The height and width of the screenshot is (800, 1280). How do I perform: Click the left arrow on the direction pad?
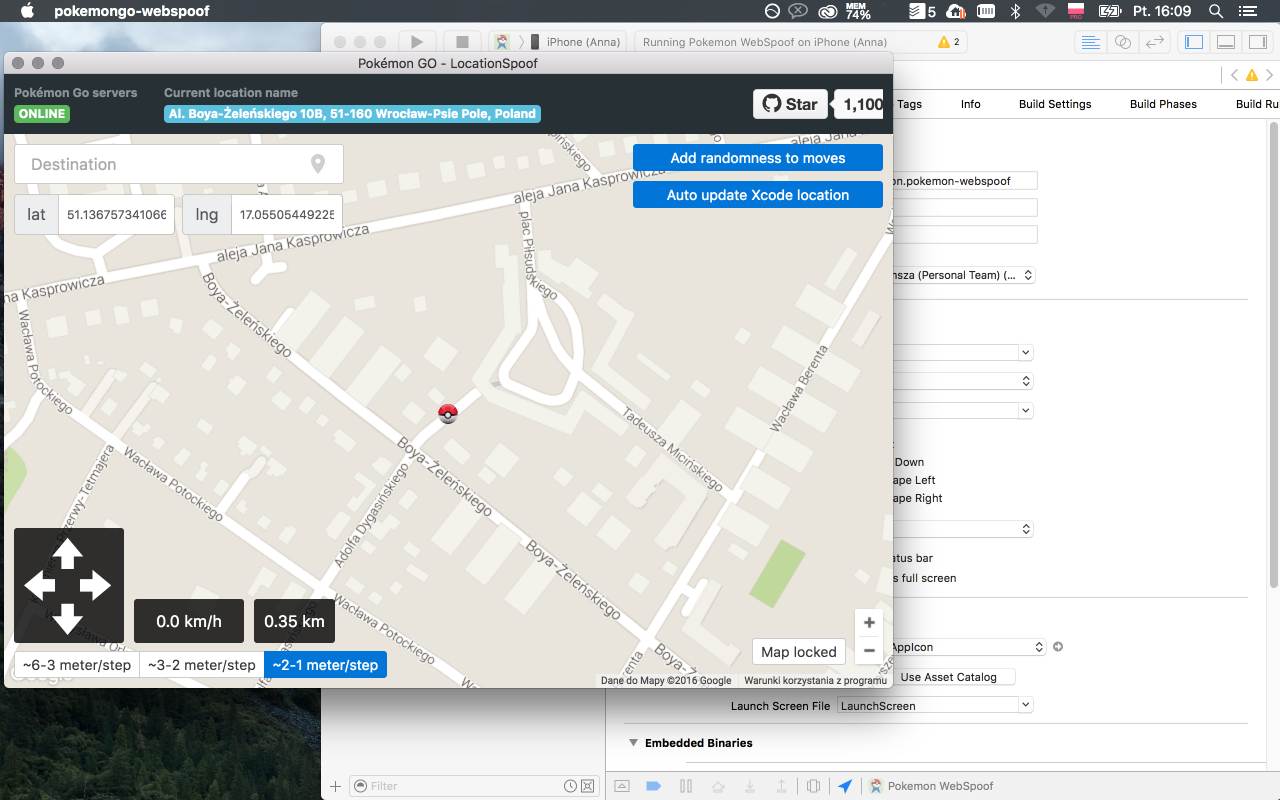[39, 585]
